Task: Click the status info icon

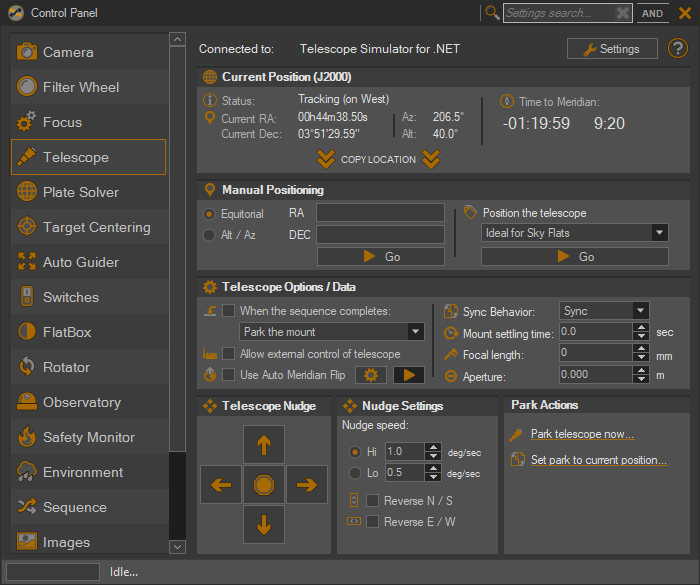Action: pos(209,100)
